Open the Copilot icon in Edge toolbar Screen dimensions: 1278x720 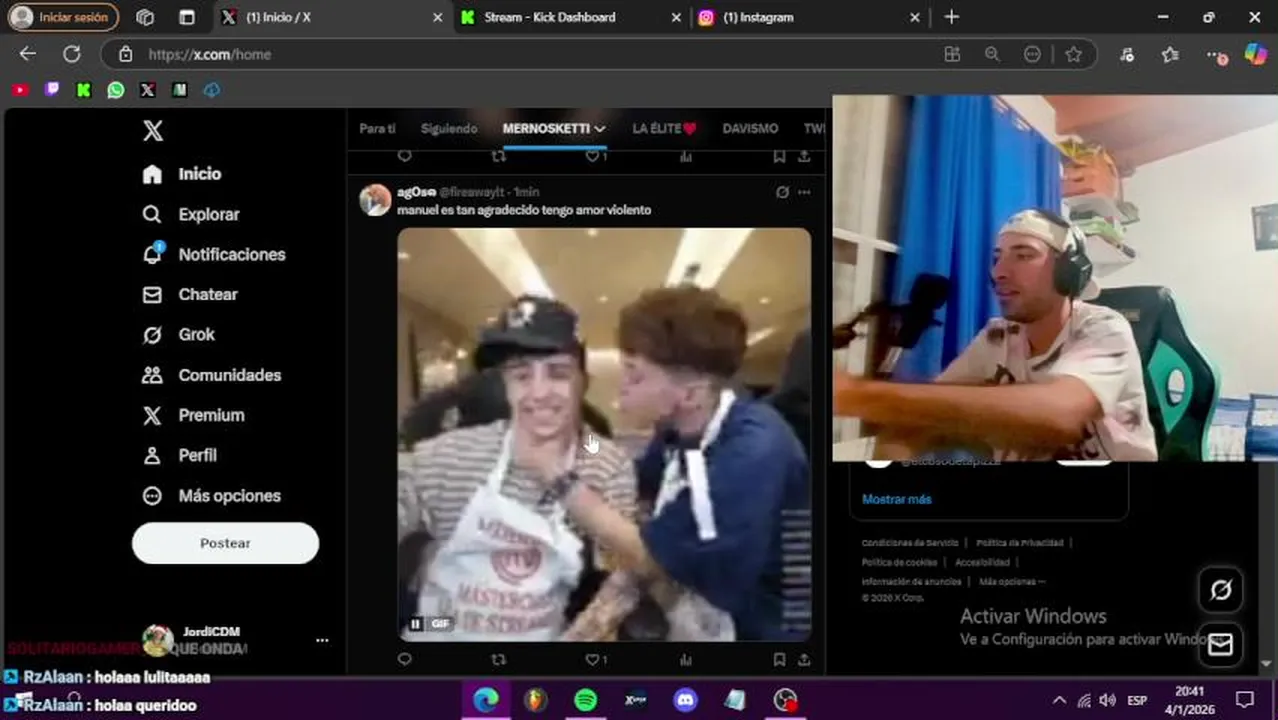click(1255, 54)
